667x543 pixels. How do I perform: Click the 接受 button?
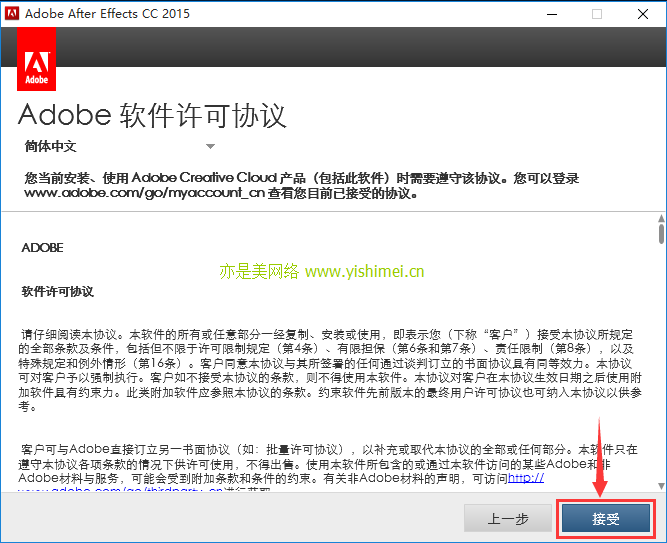coord(606,518)
